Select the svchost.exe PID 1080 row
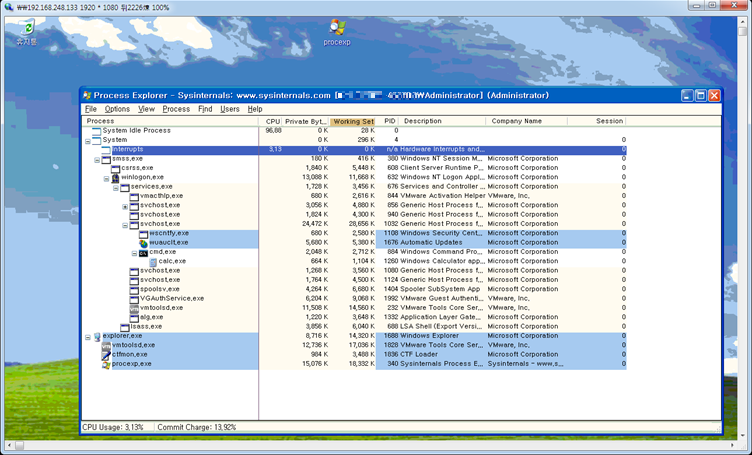The width and height of the screenshot is (752, 455). point(355,271)
